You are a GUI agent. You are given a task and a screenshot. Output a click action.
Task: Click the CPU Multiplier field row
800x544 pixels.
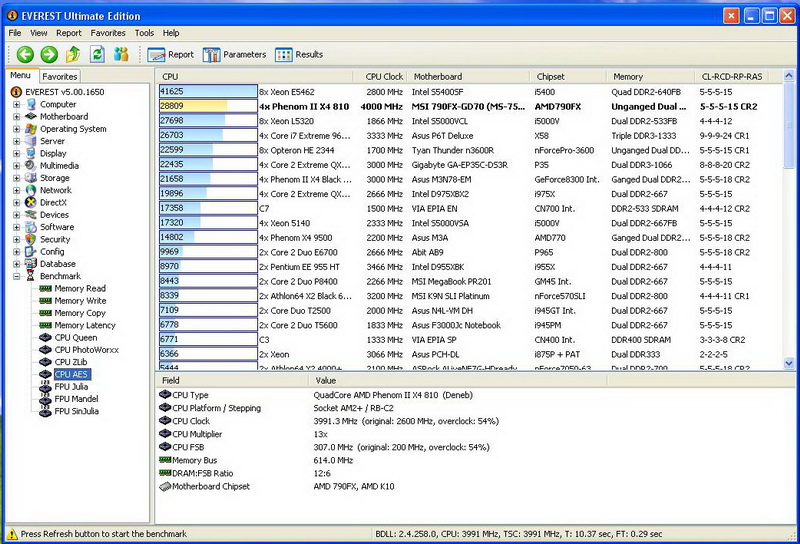click(474, 434)
